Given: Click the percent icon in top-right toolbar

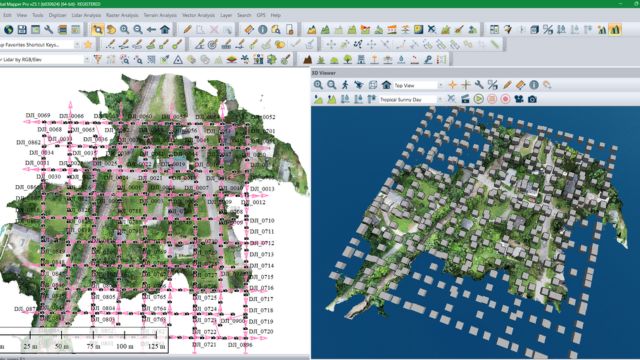Looking at the screenshot, I should [x=548, y=29].
